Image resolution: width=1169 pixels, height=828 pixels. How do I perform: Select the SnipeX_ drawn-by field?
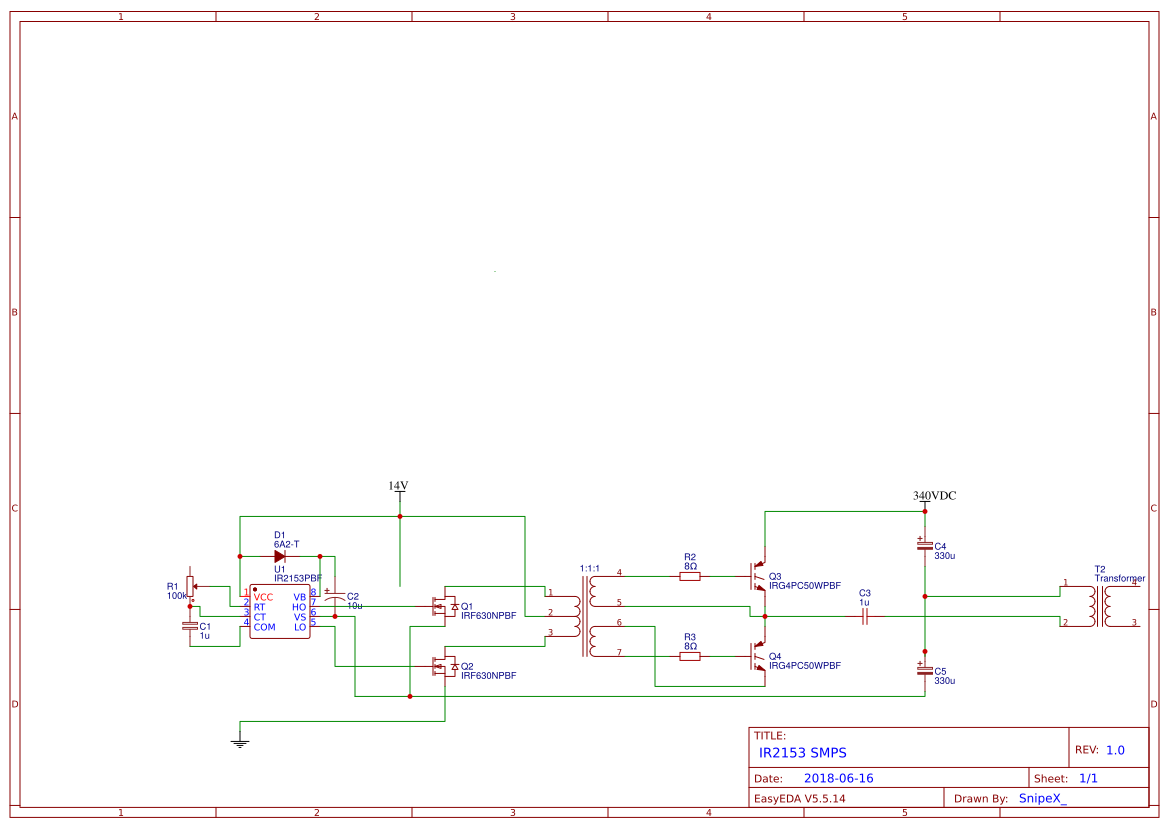coord(1042,798)
